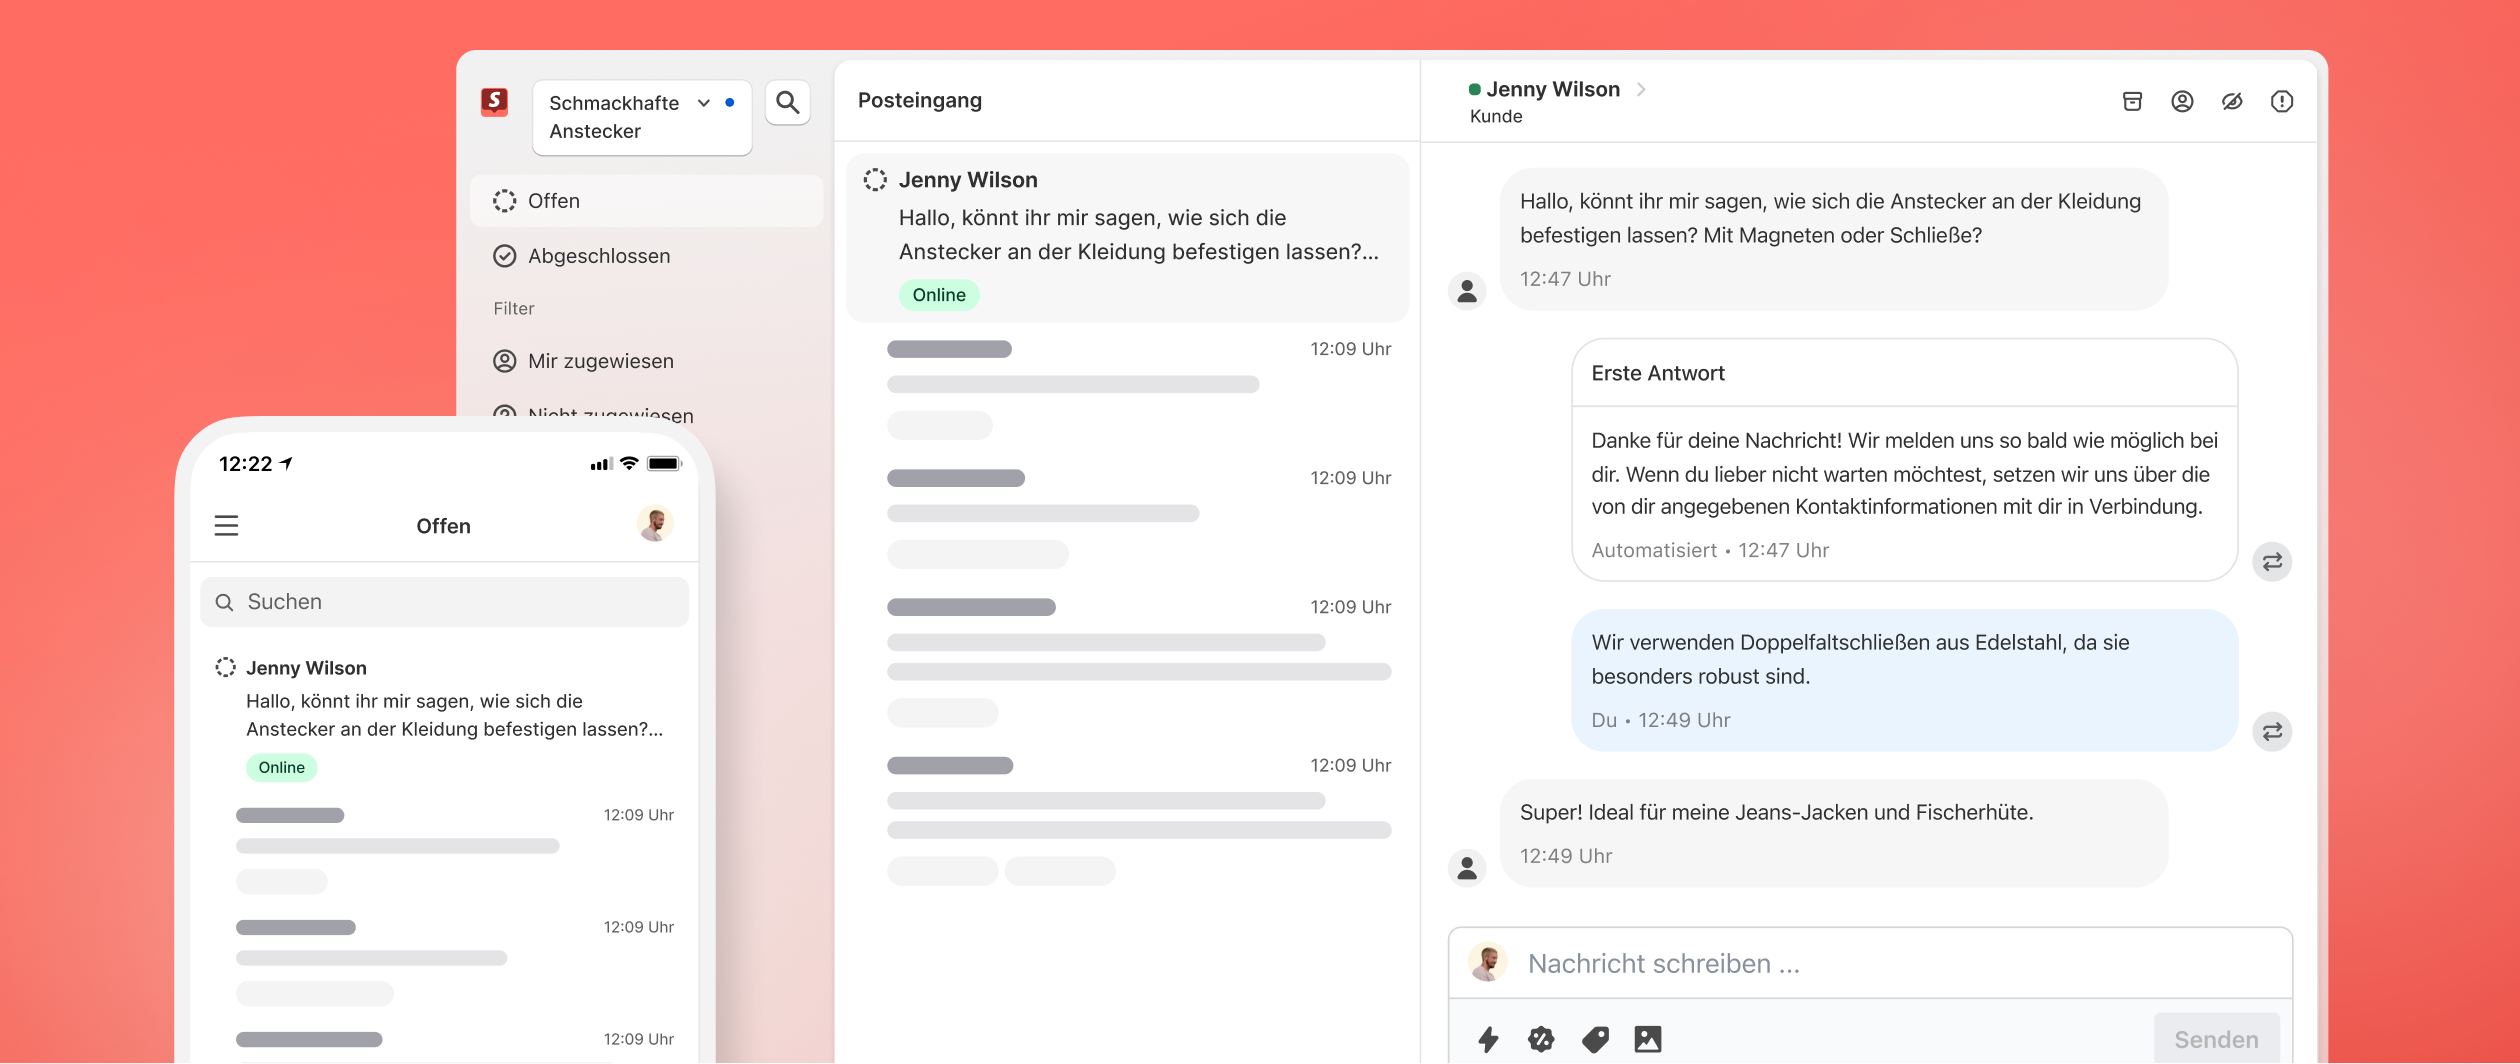Click the Online badge in Posteingang list
The width and height of the screenshot is (2520, 1064).
click(x=939, y=295)
